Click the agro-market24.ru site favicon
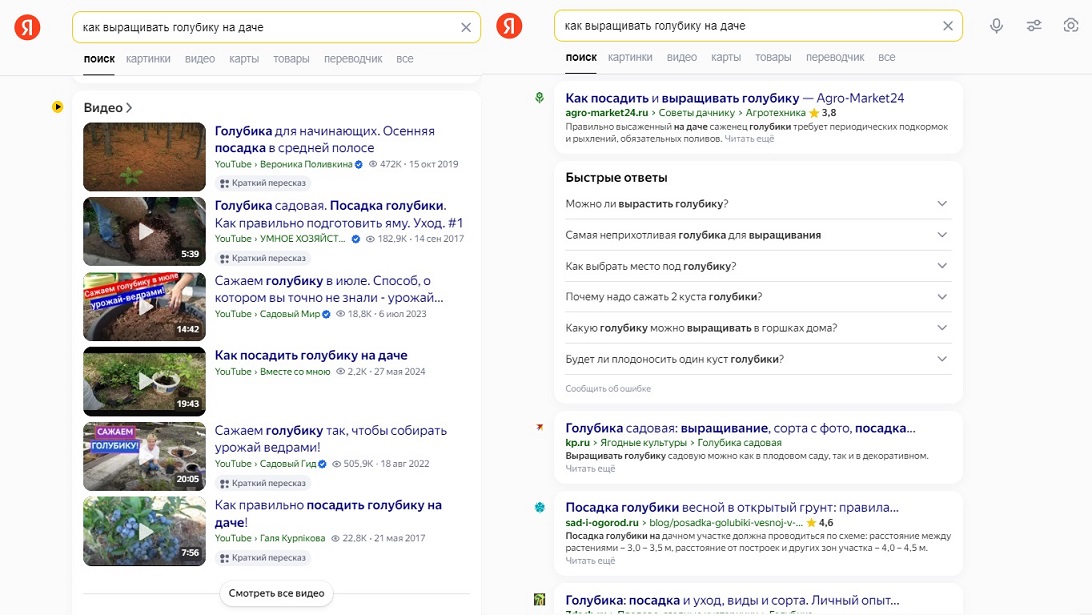 (540, 98)
